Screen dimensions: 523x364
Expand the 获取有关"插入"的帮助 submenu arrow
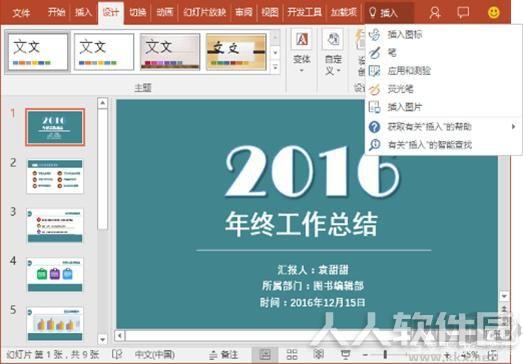(x=514, y=127)
